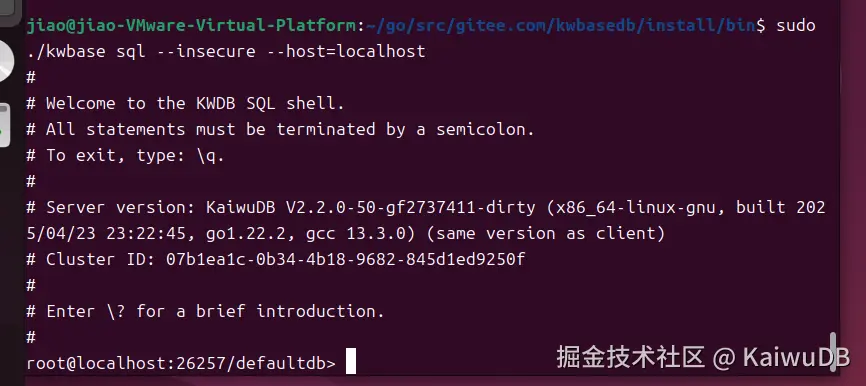Click the jiao@jiao-VMware-Virtual-Platform username text

coord(191,25)
